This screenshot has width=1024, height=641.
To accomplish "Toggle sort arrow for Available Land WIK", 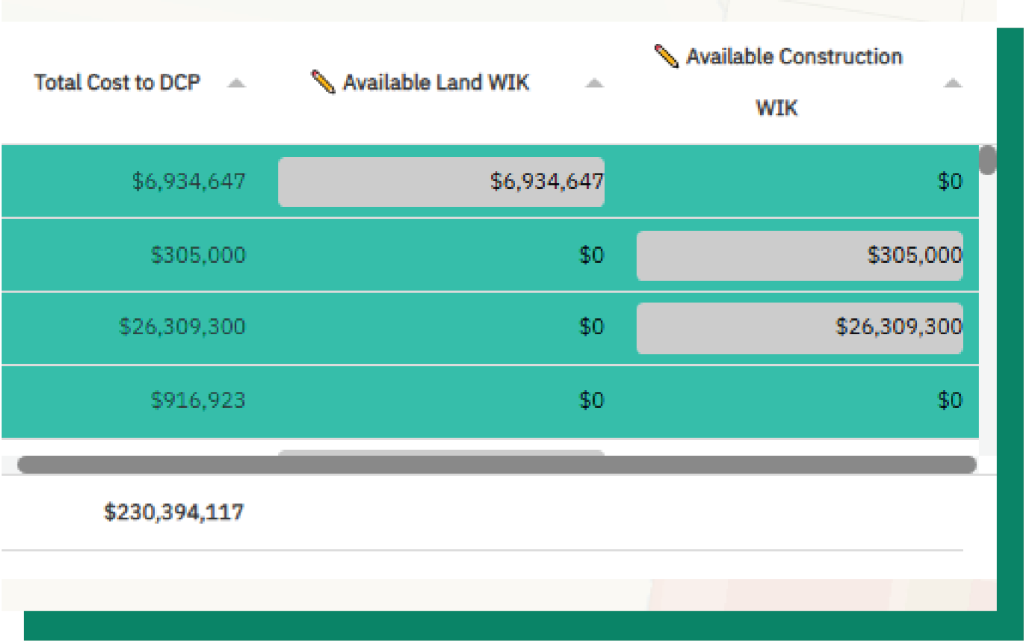I will [x=594, y=84].
